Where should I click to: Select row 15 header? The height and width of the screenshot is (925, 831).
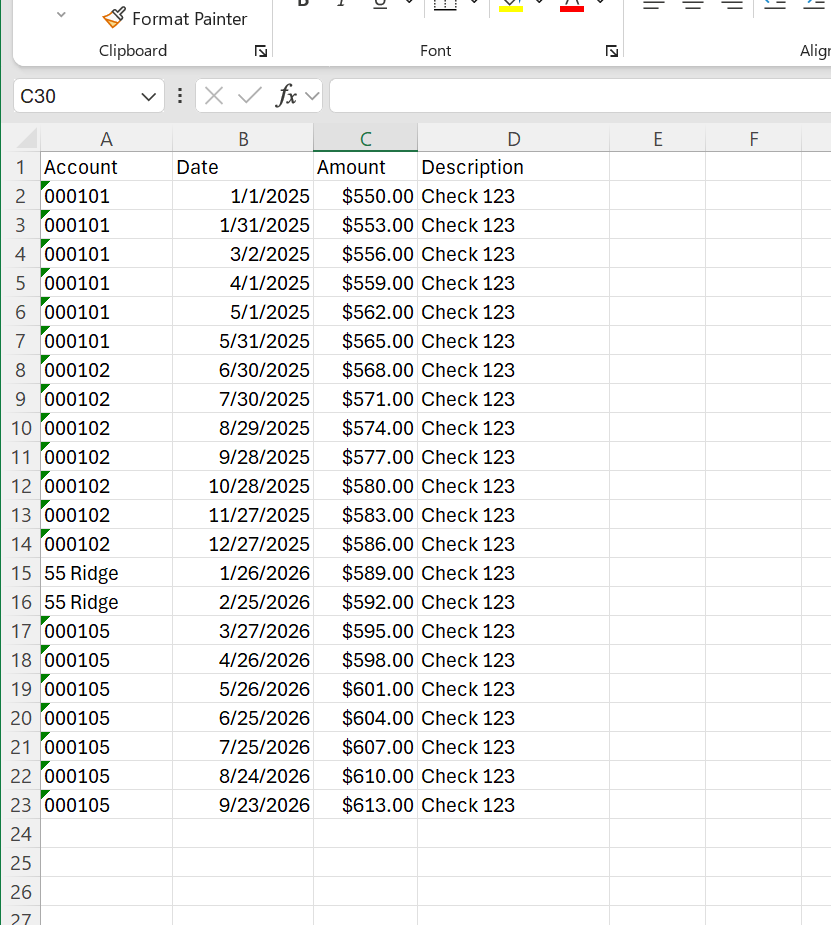click(x=21, y=573)
